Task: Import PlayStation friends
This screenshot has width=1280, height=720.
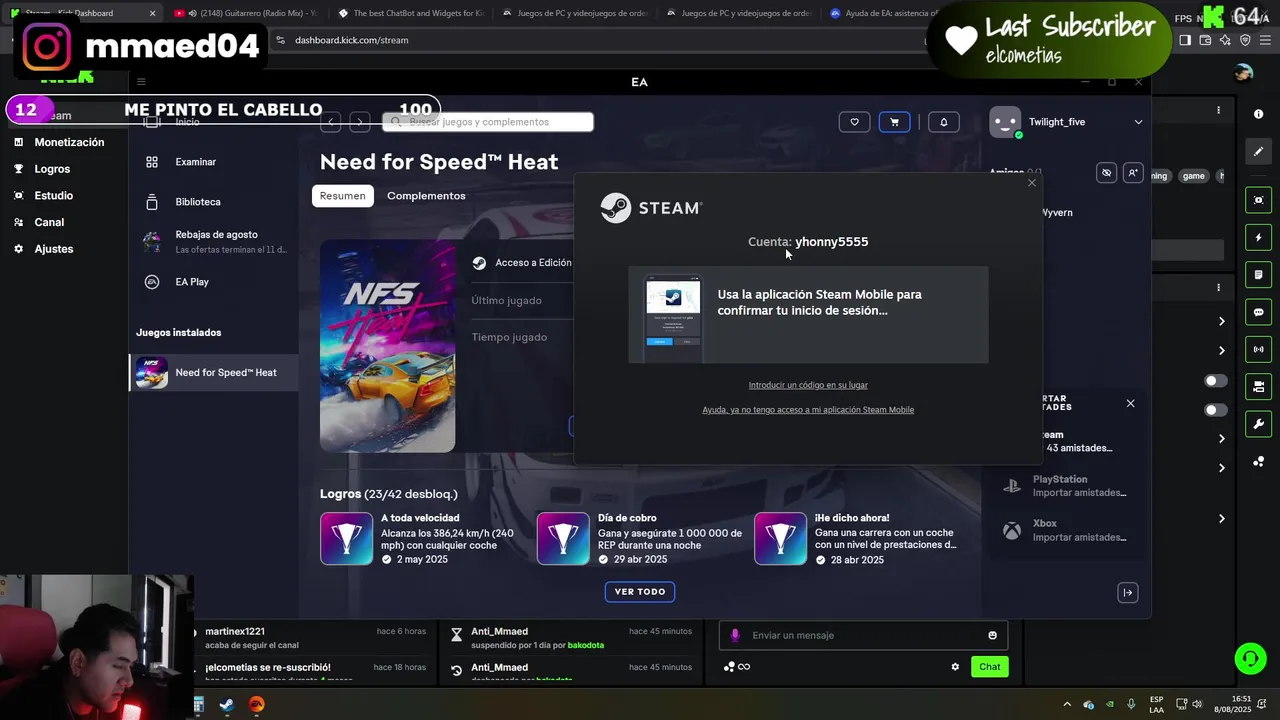Action: (x=1066, y=486)
